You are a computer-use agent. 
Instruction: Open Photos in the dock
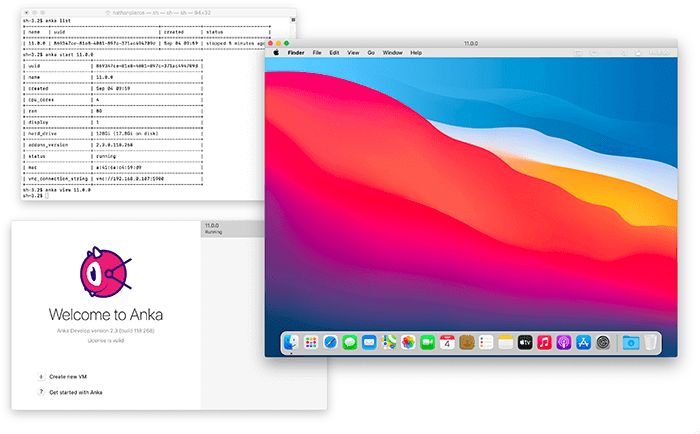[408, 342]
